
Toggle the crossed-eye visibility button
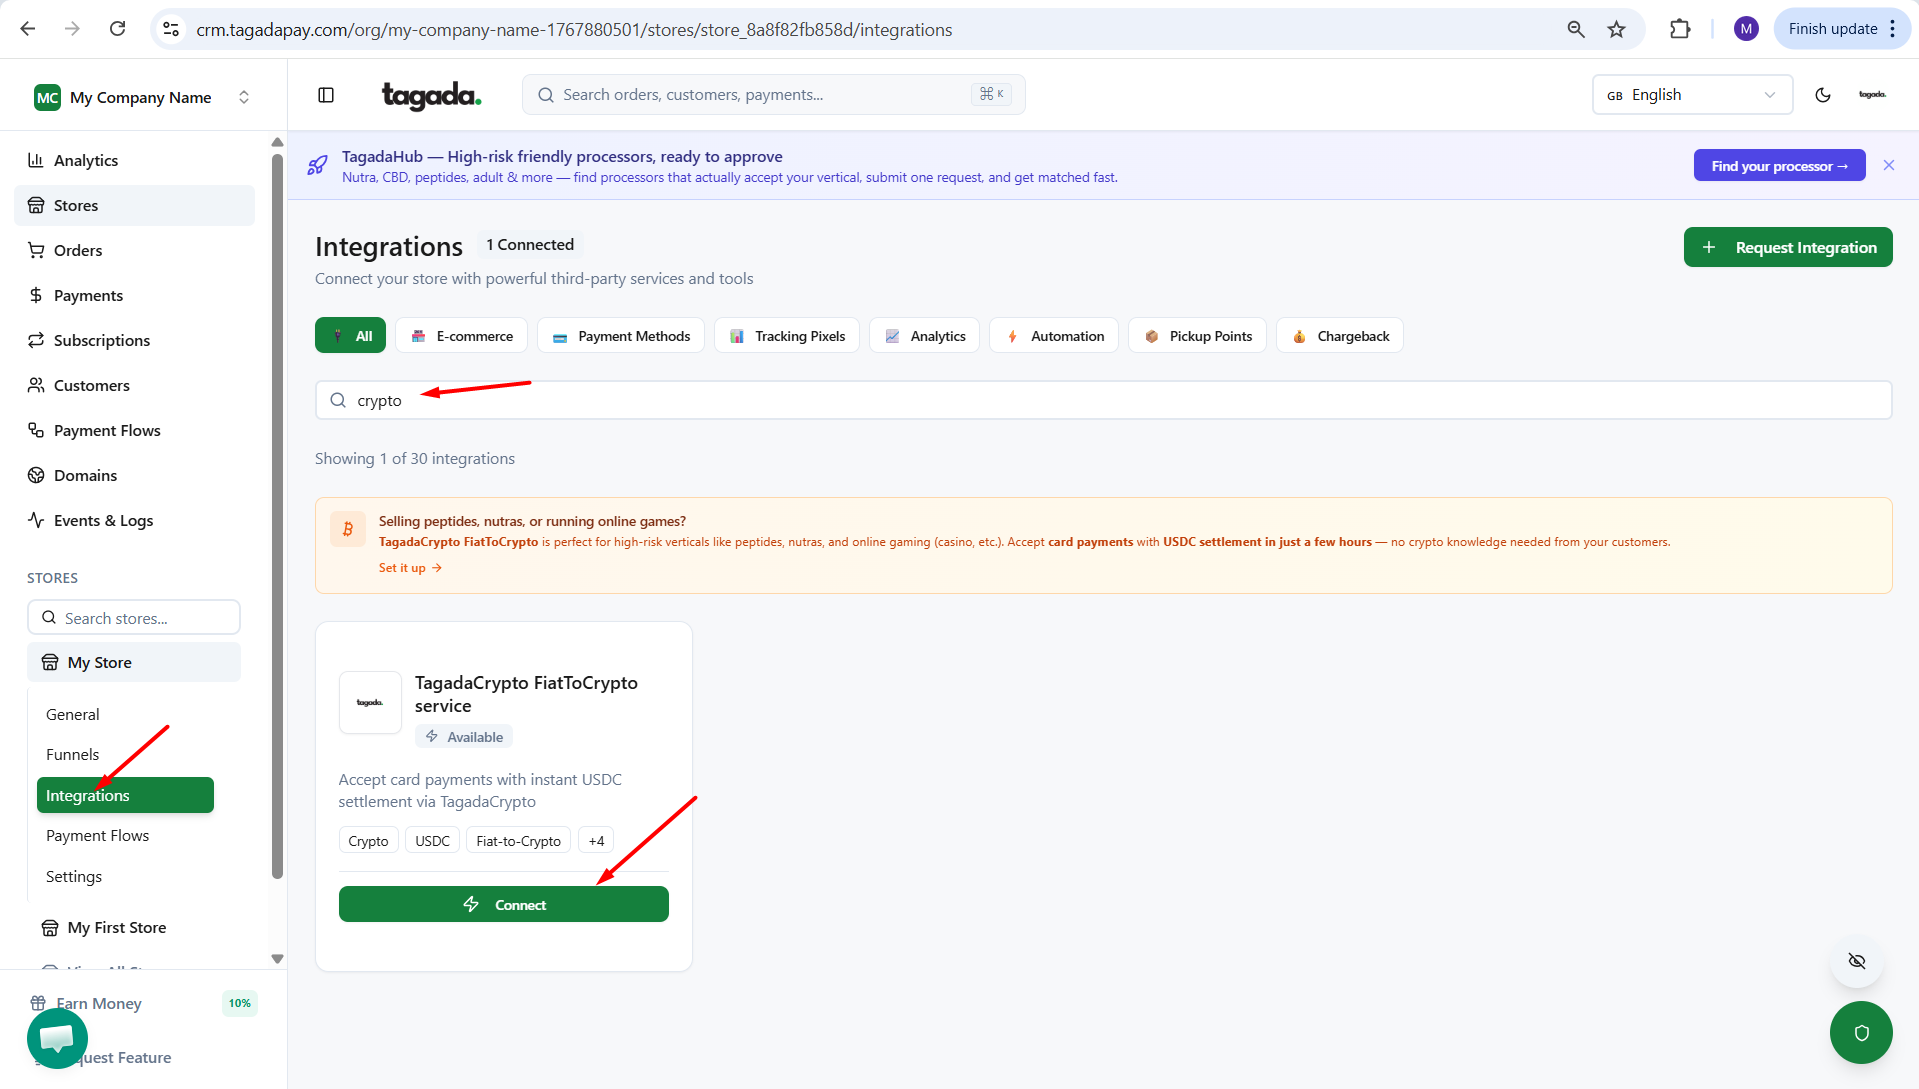coord(1857,961)
